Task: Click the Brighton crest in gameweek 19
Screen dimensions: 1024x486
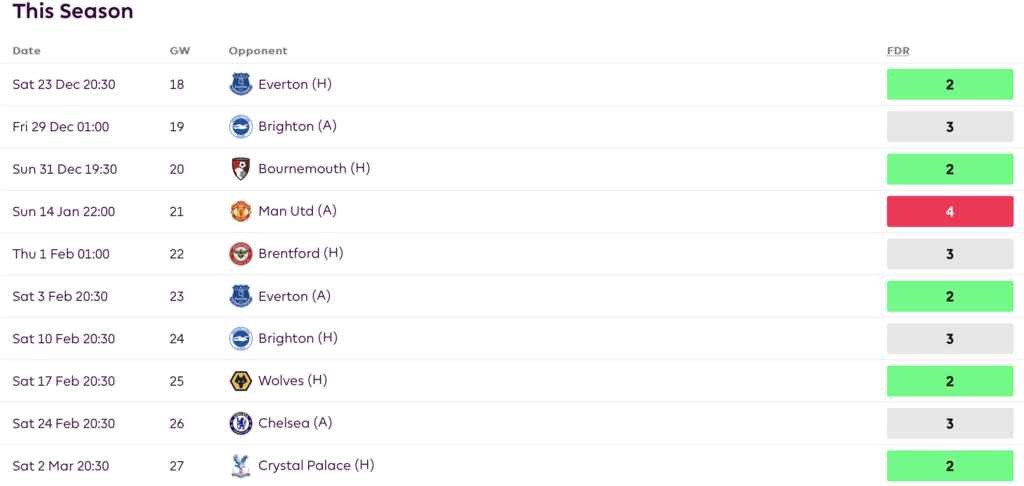Action: click(x=240, y=127)
